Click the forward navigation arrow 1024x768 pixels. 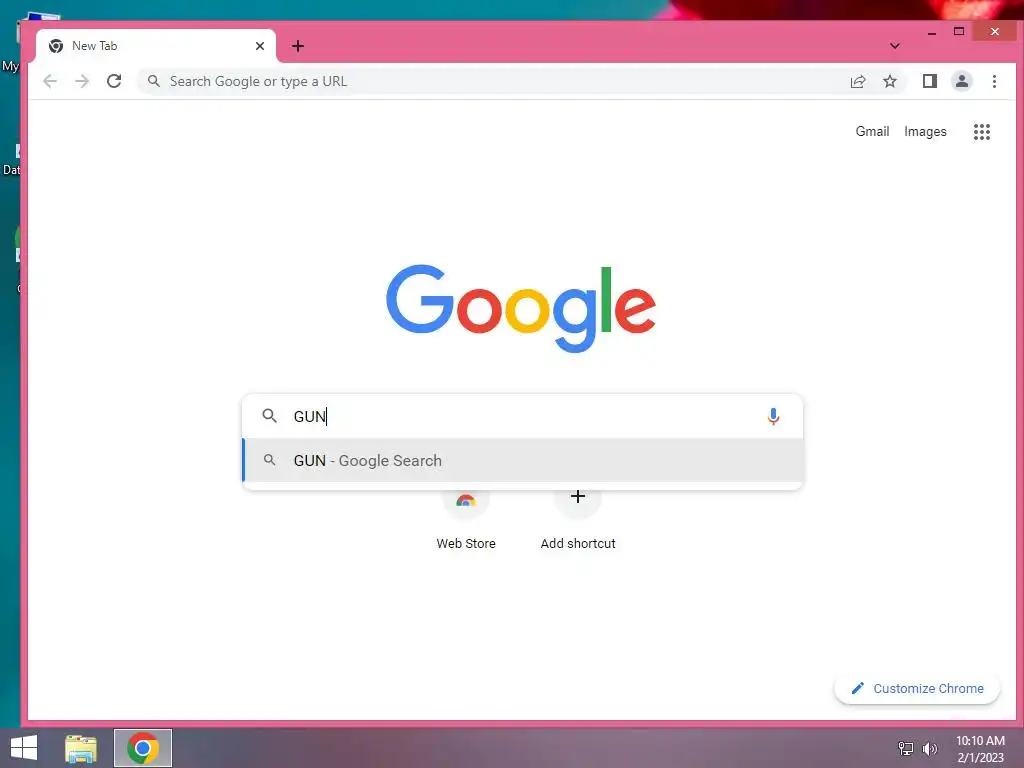click(x=82, y=81)
